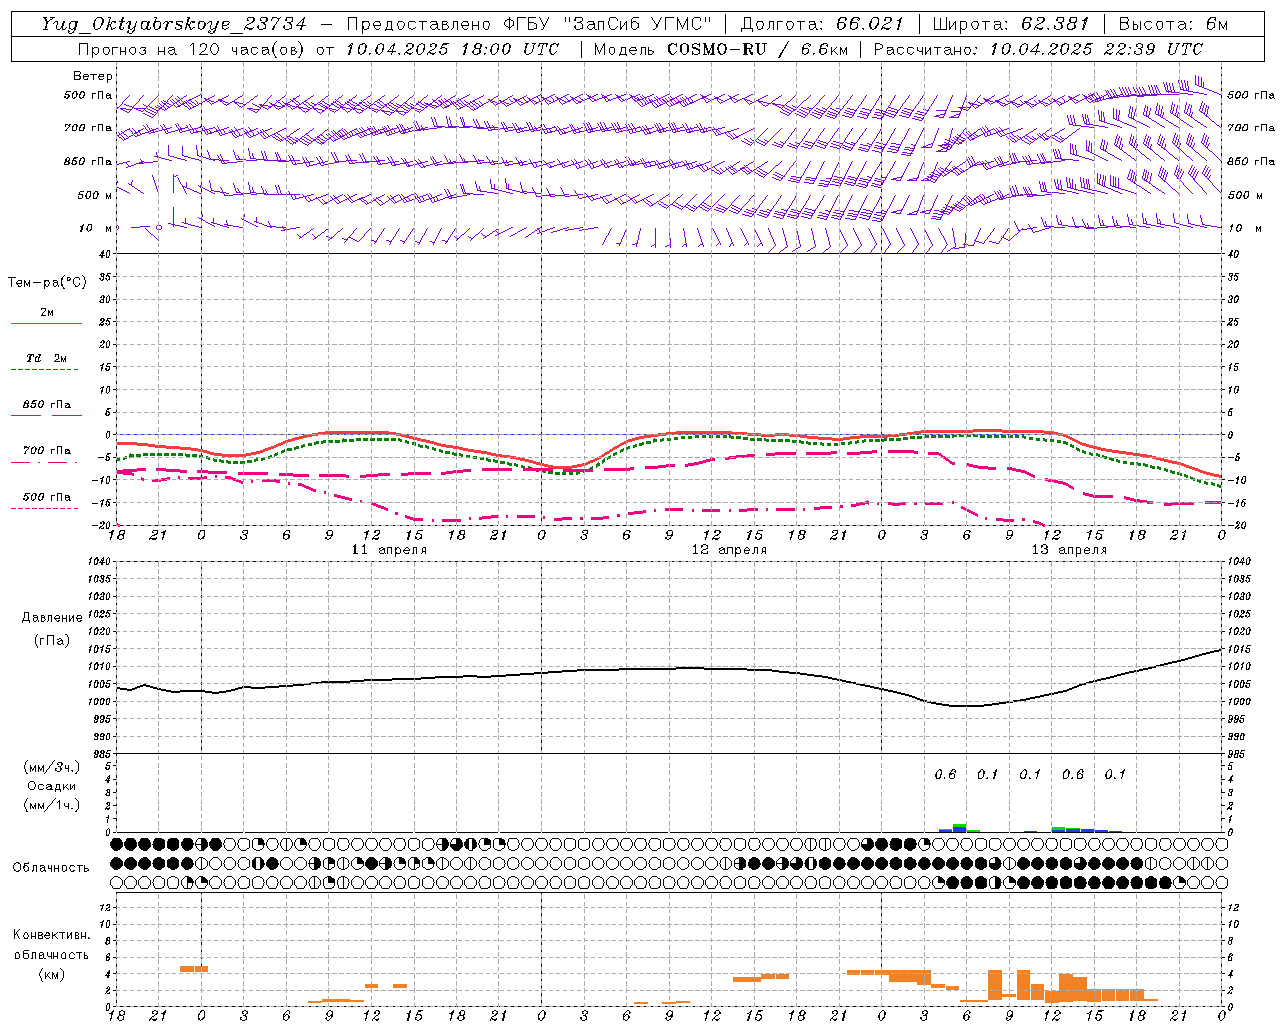
Task: Click the station title Yug_Oktyabrskoye_23734
Action: coord(174,24)
